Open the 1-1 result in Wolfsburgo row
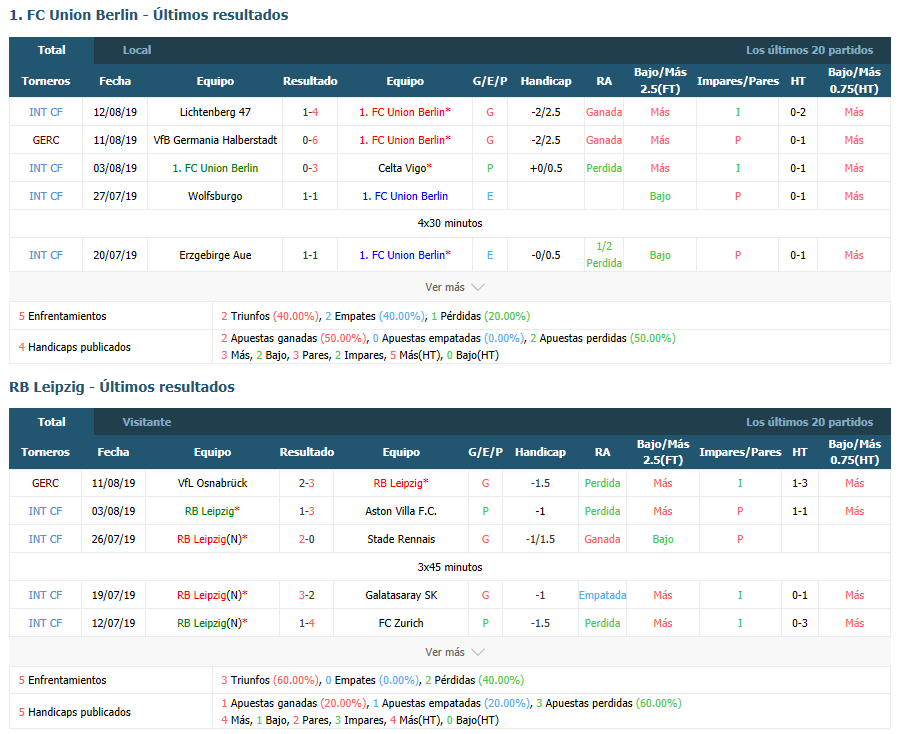 pos(310,196)
